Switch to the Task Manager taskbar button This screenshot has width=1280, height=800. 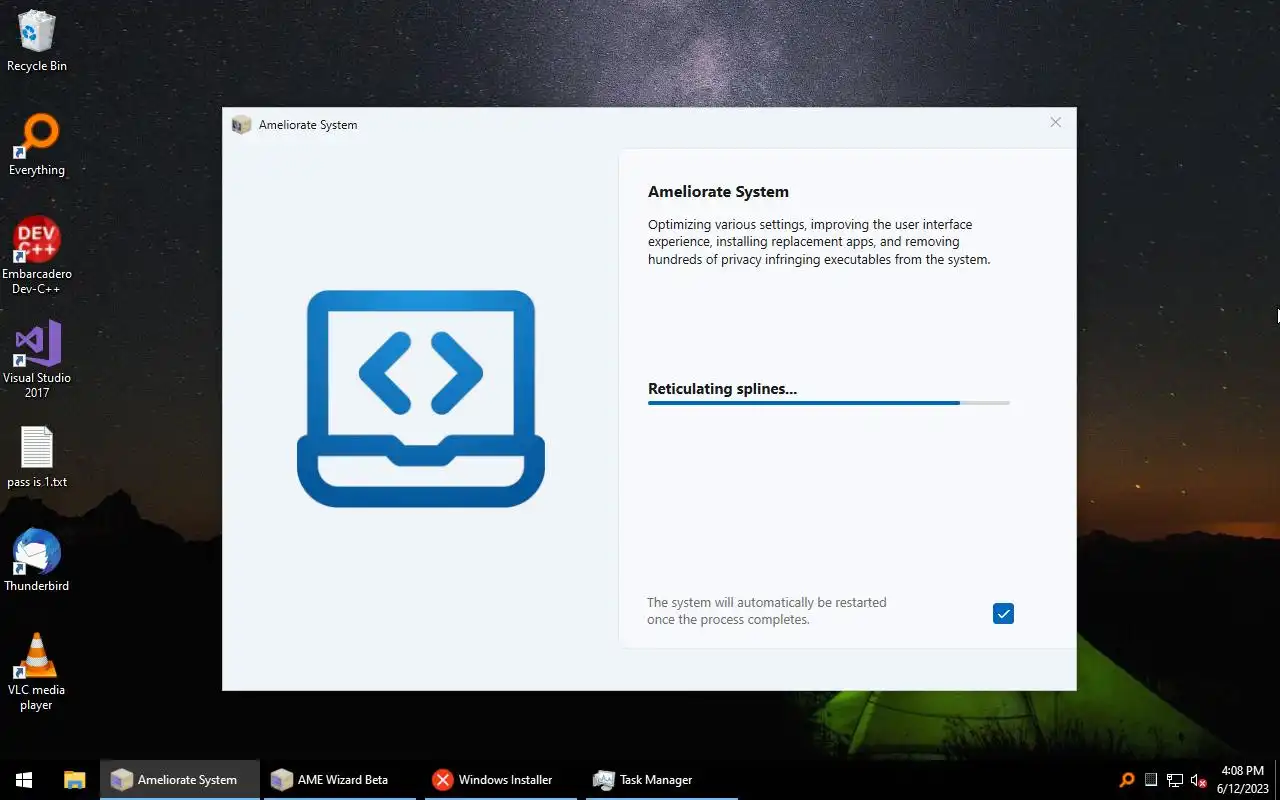click(662, 780)
